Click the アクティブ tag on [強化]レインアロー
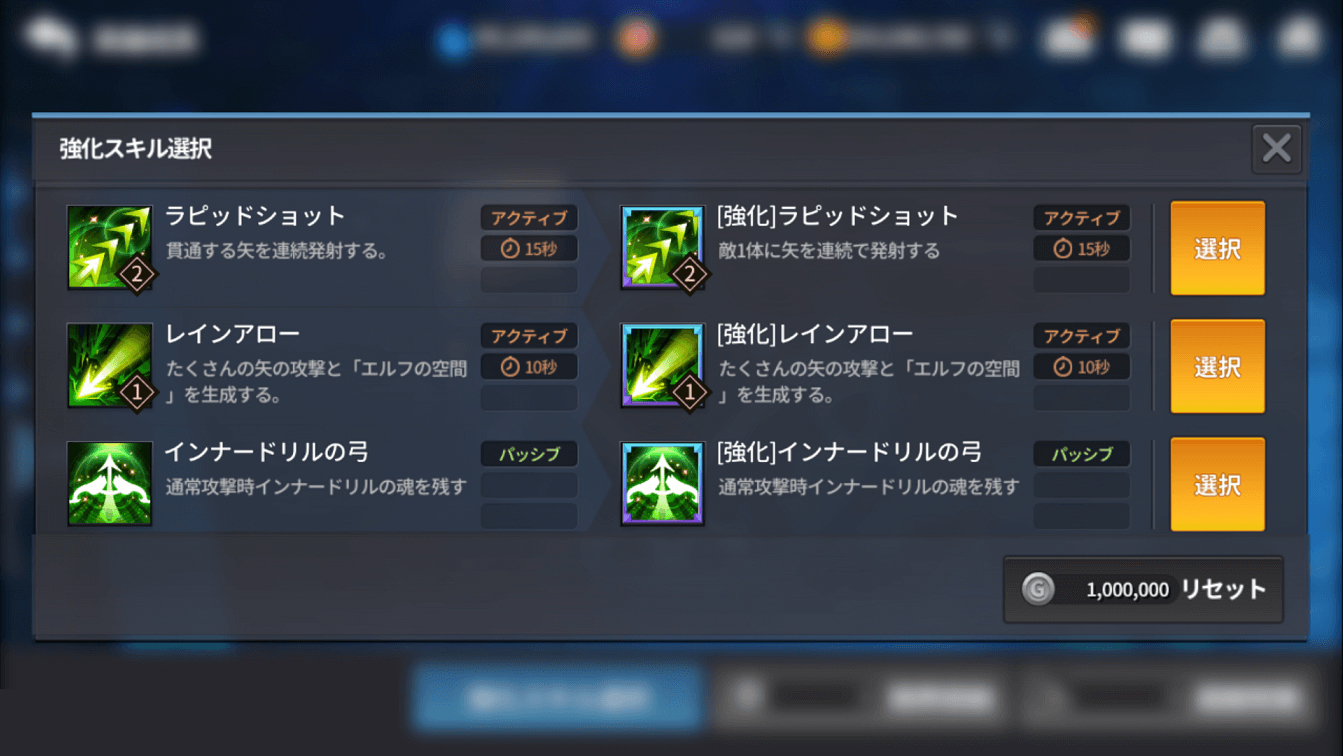The width and height of the screenshot is (1343, 756). pos(1082,336)
